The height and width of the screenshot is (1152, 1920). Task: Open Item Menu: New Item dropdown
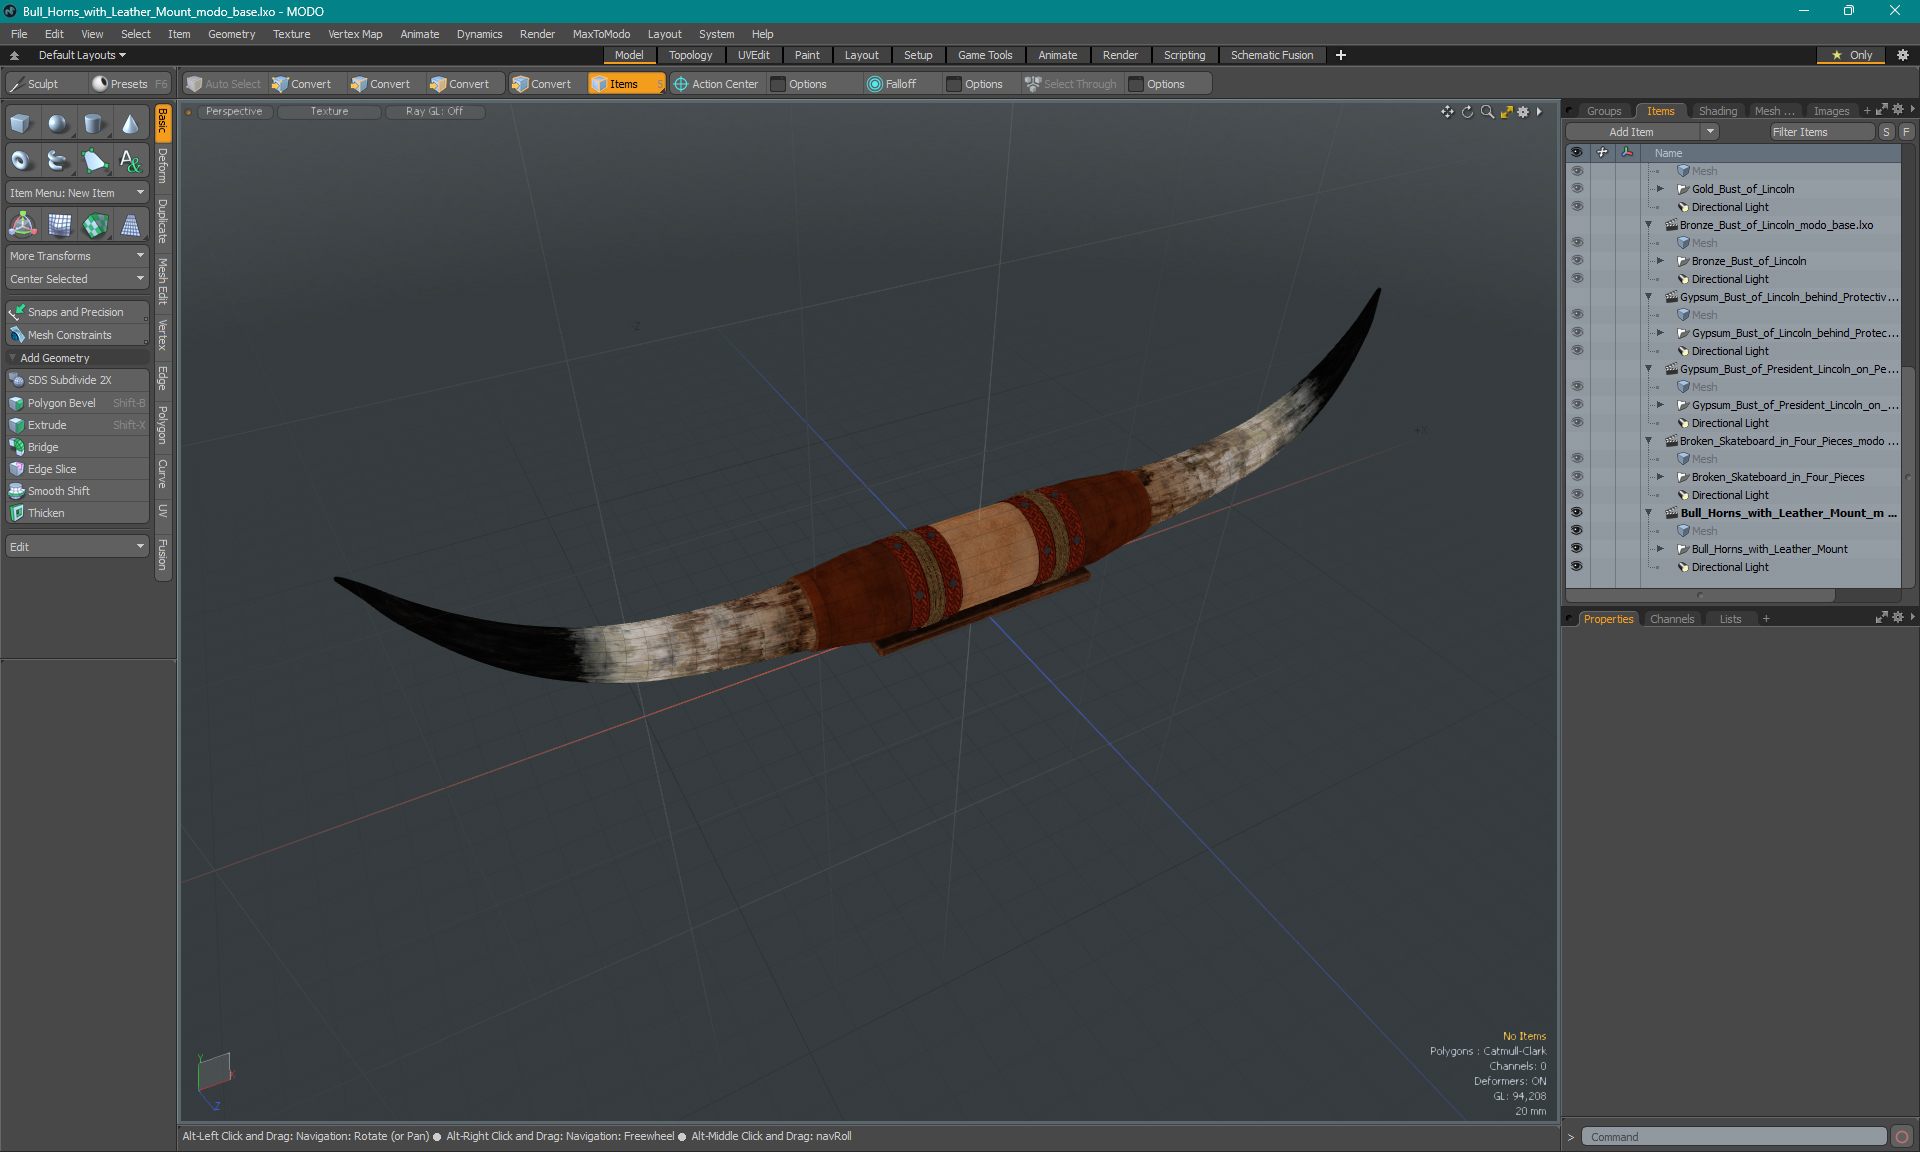pos(77,193)
